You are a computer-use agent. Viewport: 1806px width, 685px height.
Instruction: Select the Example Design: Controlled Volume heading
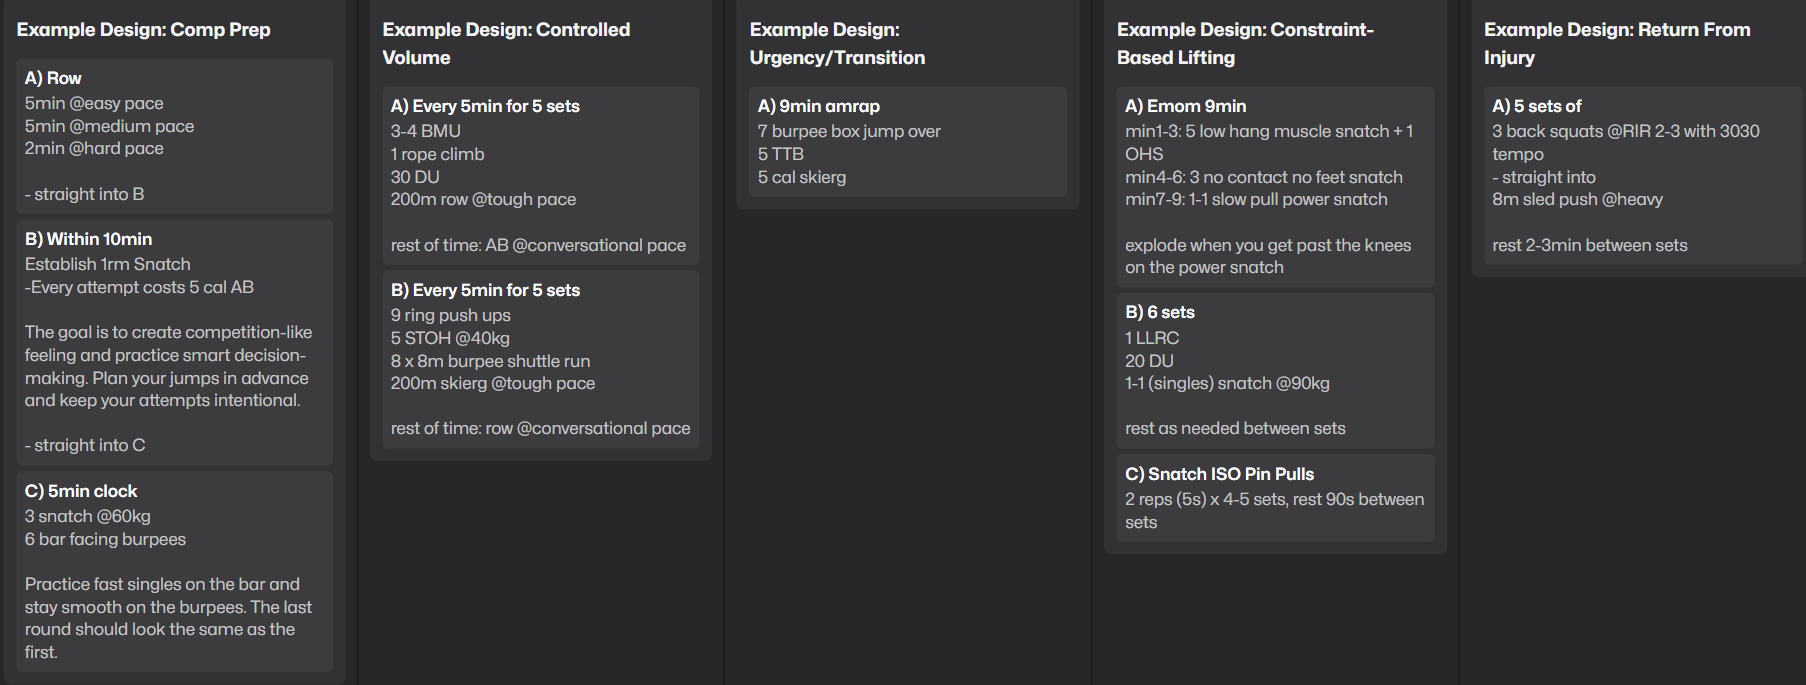click(506, 43)
